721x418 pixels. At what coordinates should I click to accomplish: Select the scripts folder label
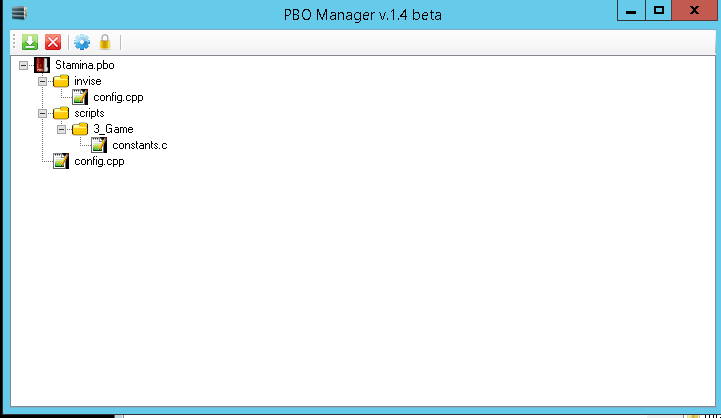(89, 113)
